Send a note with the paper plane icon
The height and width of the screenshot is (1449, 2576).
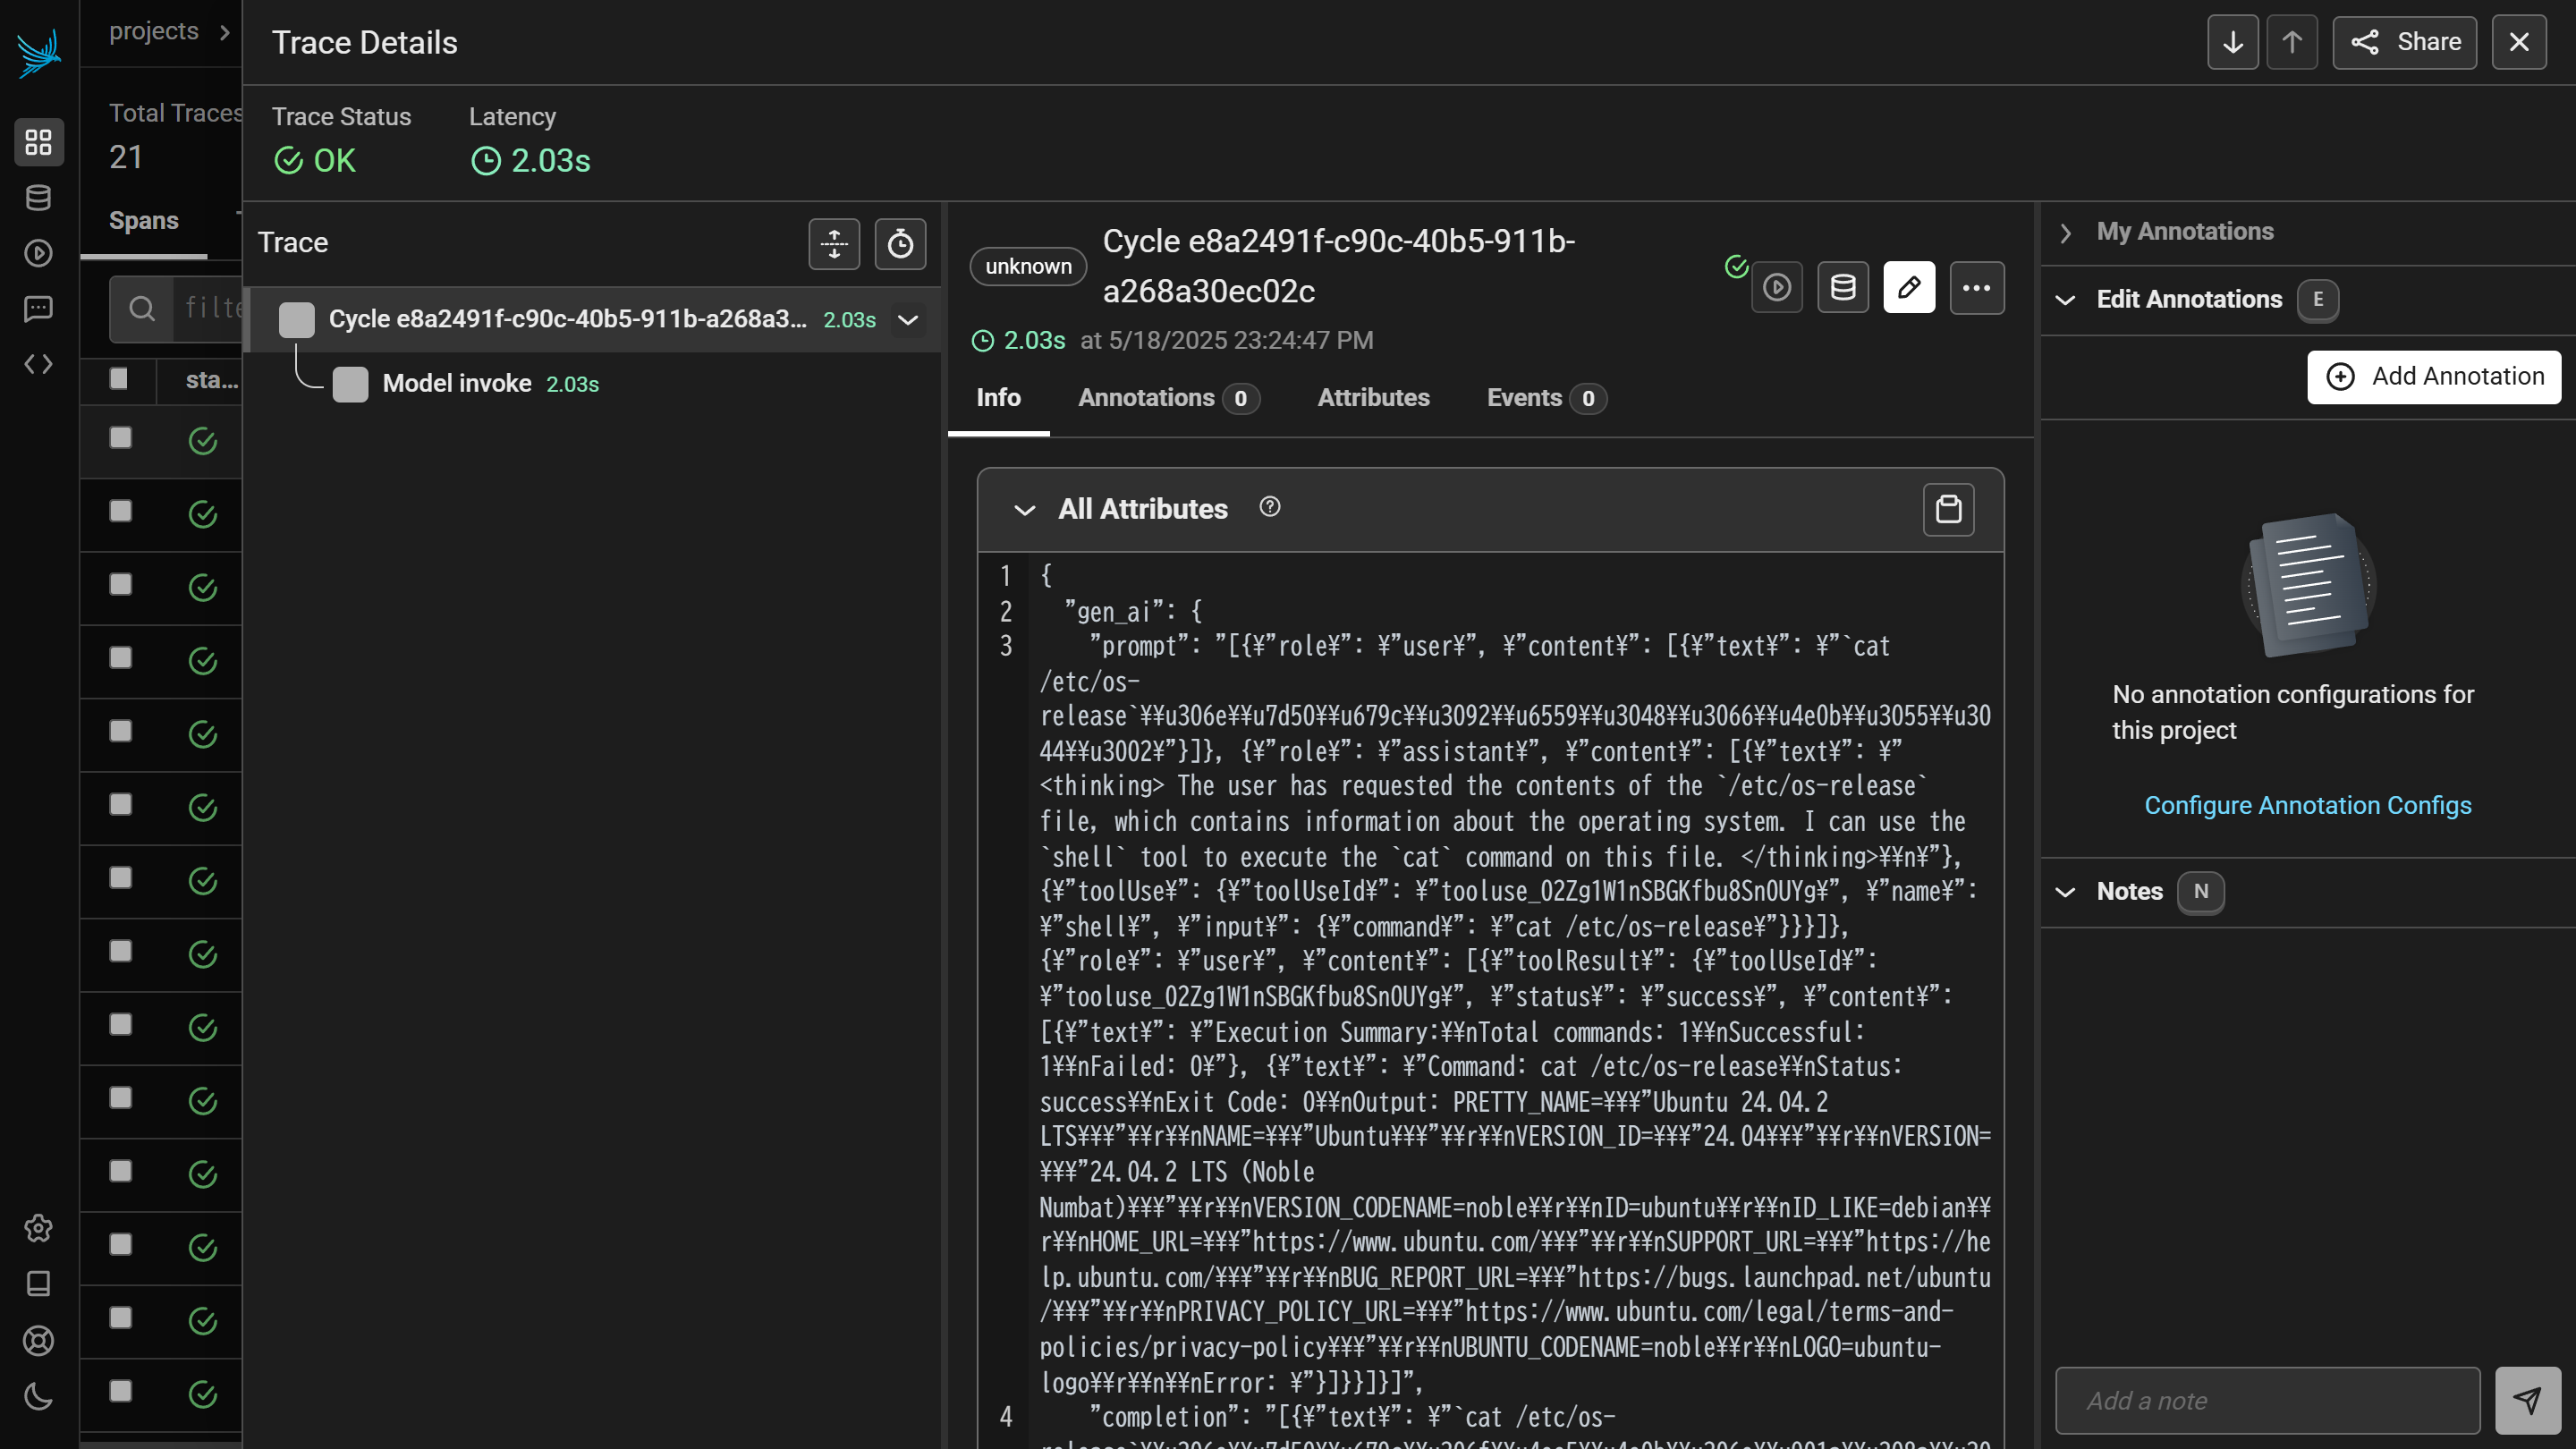[x=2528, y=1399]
